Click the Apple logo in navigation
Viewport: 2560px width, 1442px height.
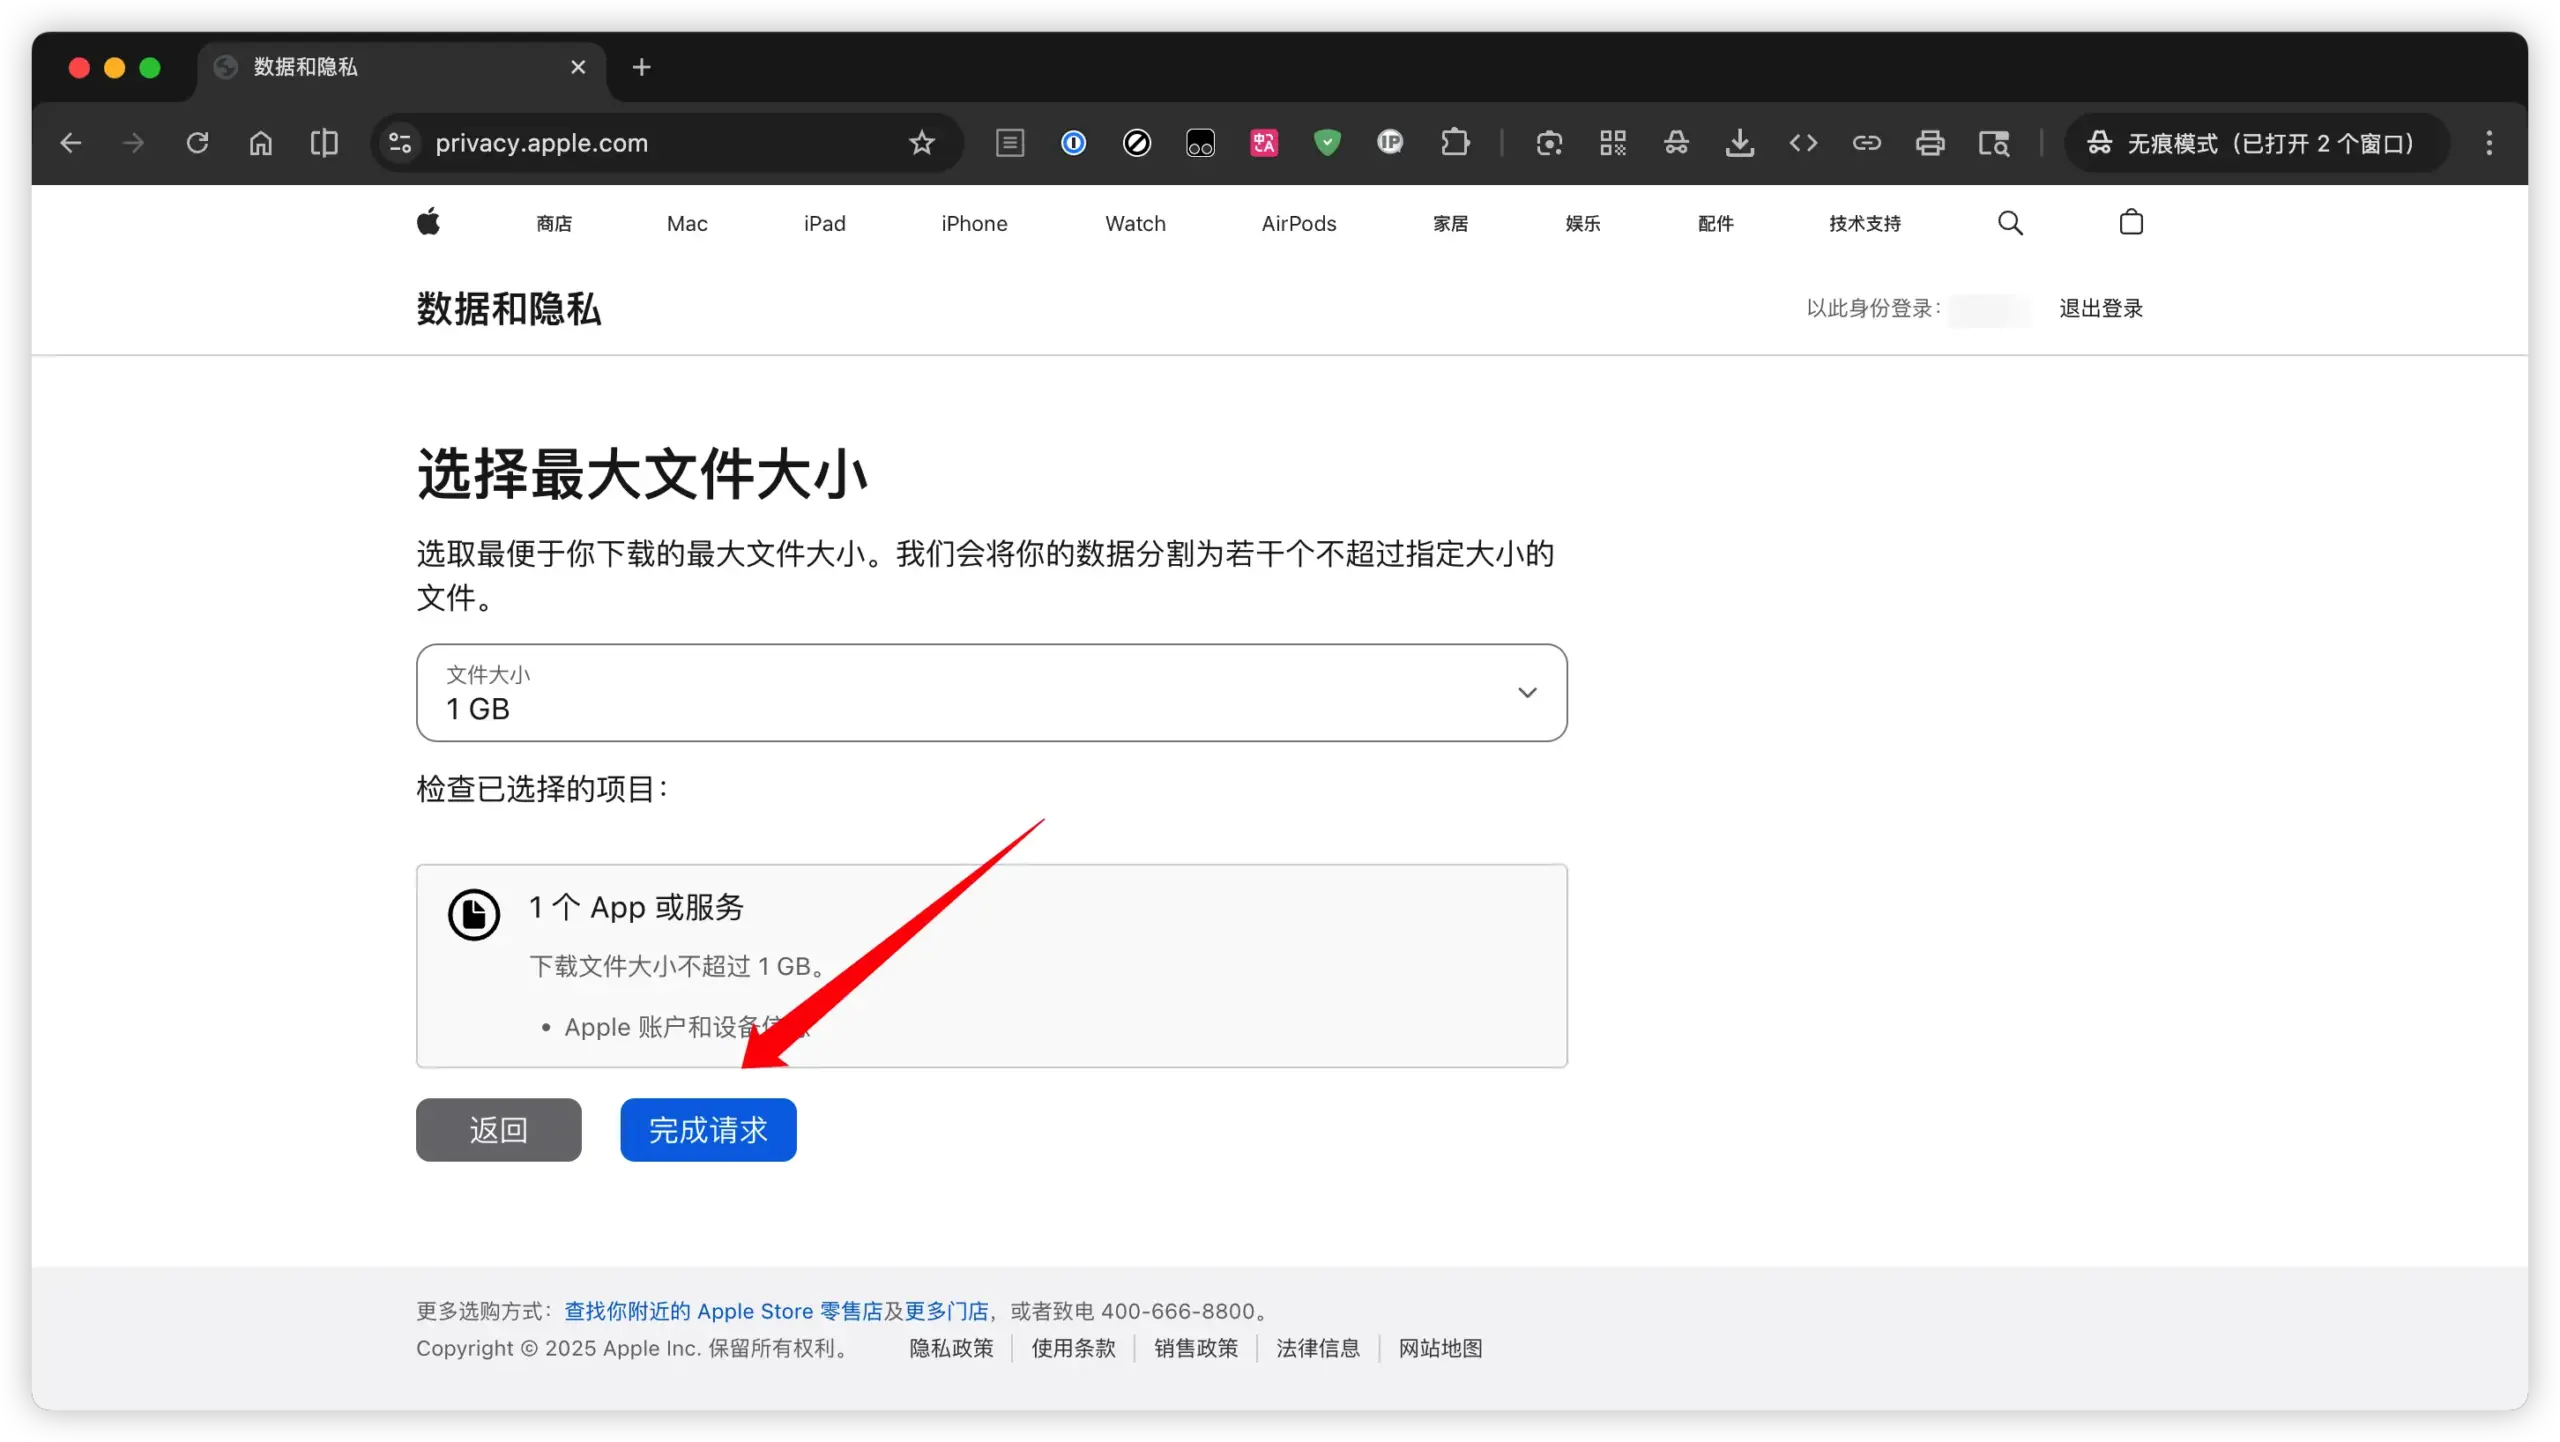(x=428, y=222)
